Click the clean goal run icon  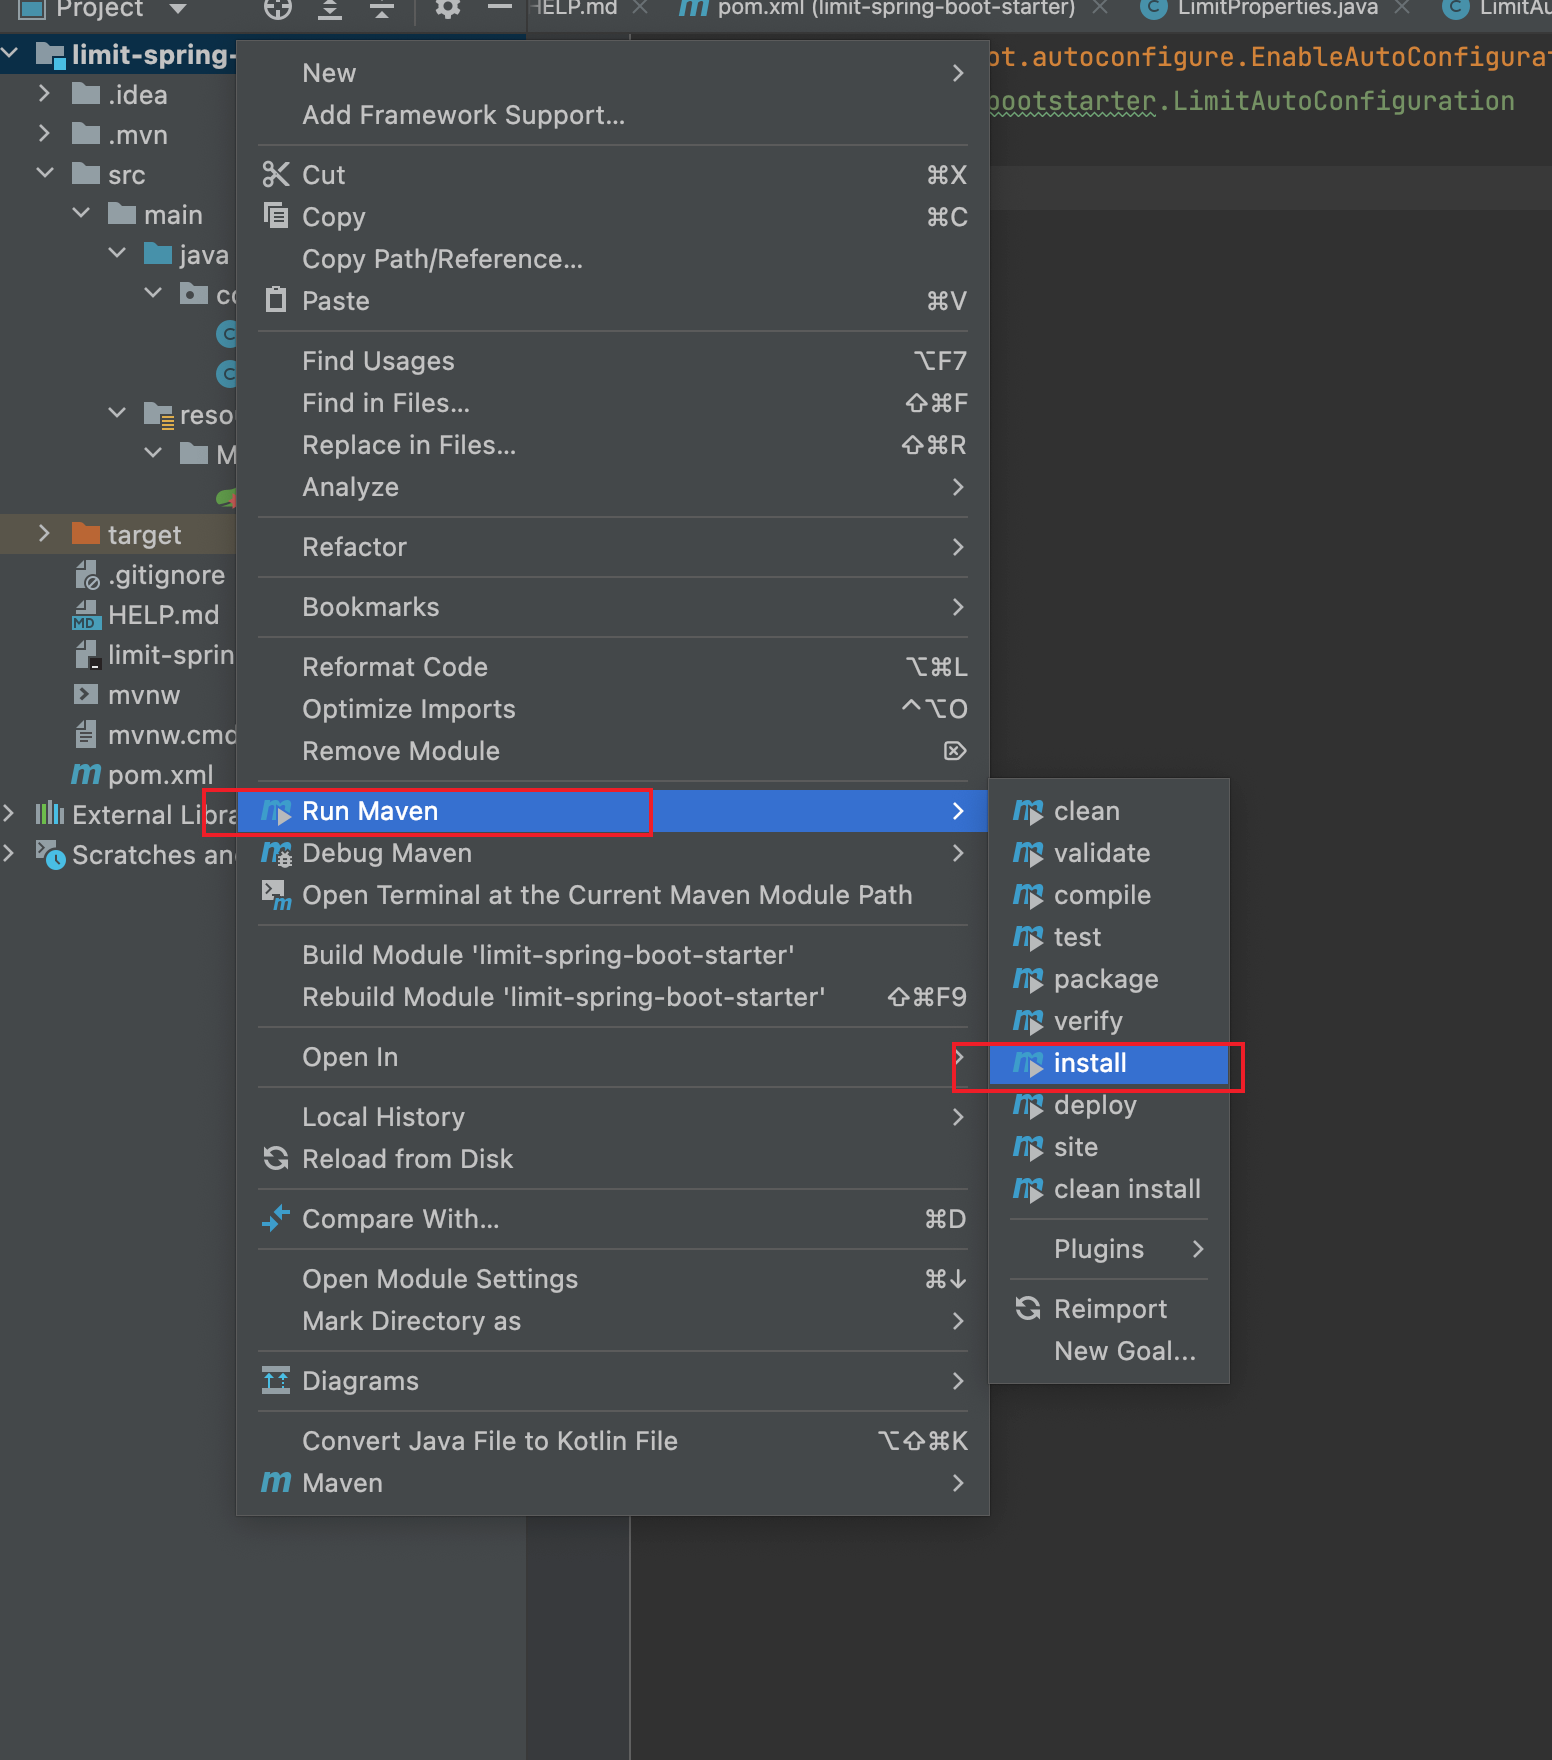coord(1028,811)
